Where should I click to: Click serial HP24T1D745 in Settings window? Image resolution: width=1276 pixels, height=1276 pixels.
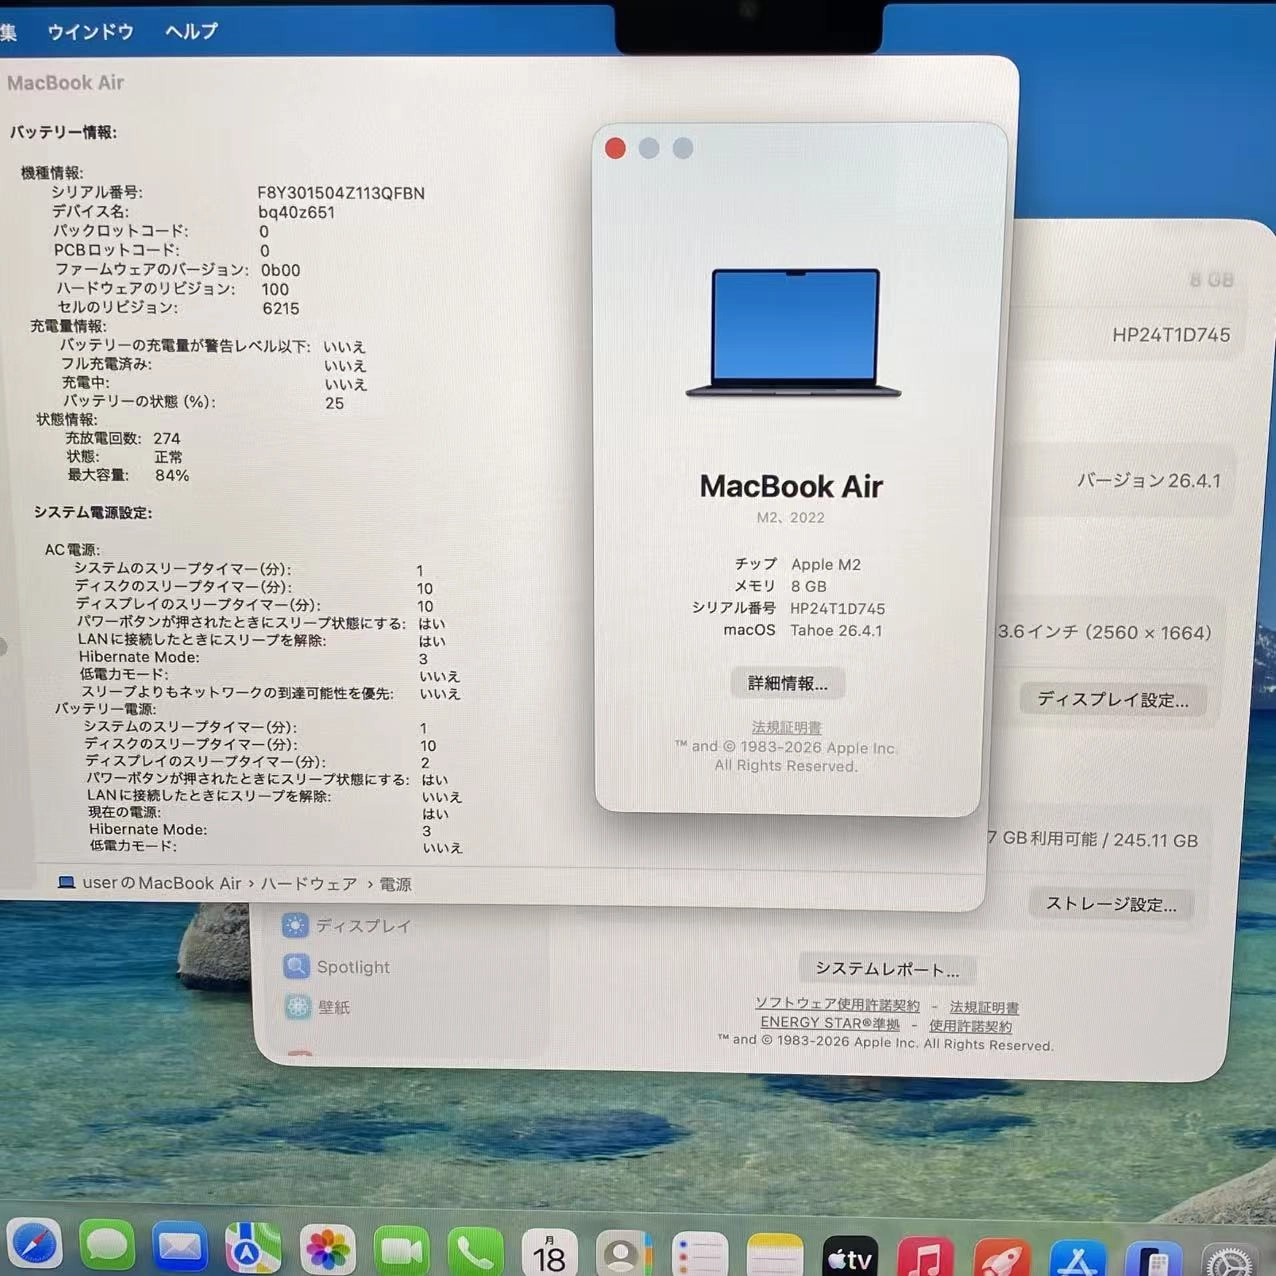point(1171,335)
